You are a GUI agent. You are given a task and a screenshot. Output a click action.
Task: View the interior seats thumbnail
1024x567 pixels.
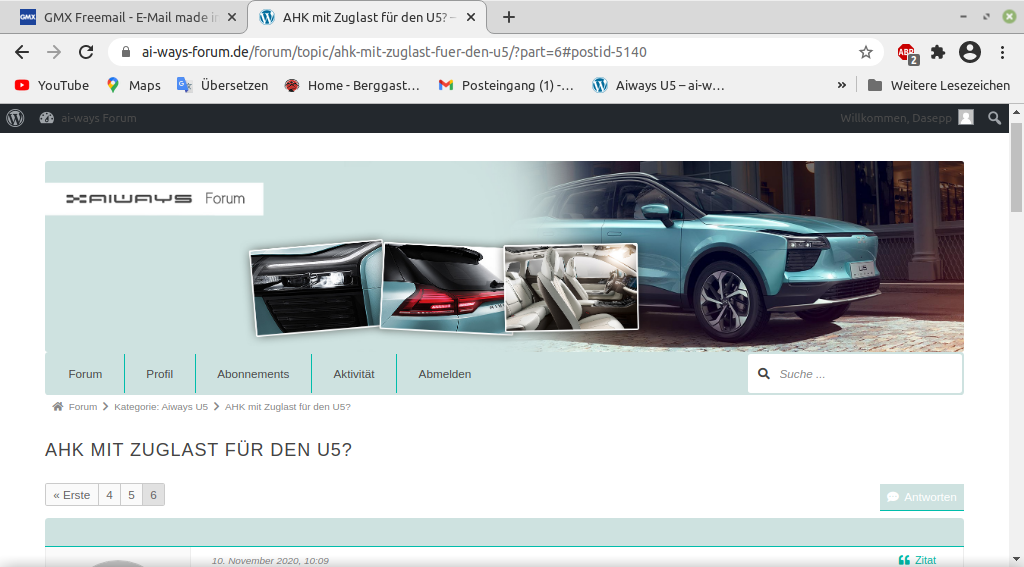point(571,287)
